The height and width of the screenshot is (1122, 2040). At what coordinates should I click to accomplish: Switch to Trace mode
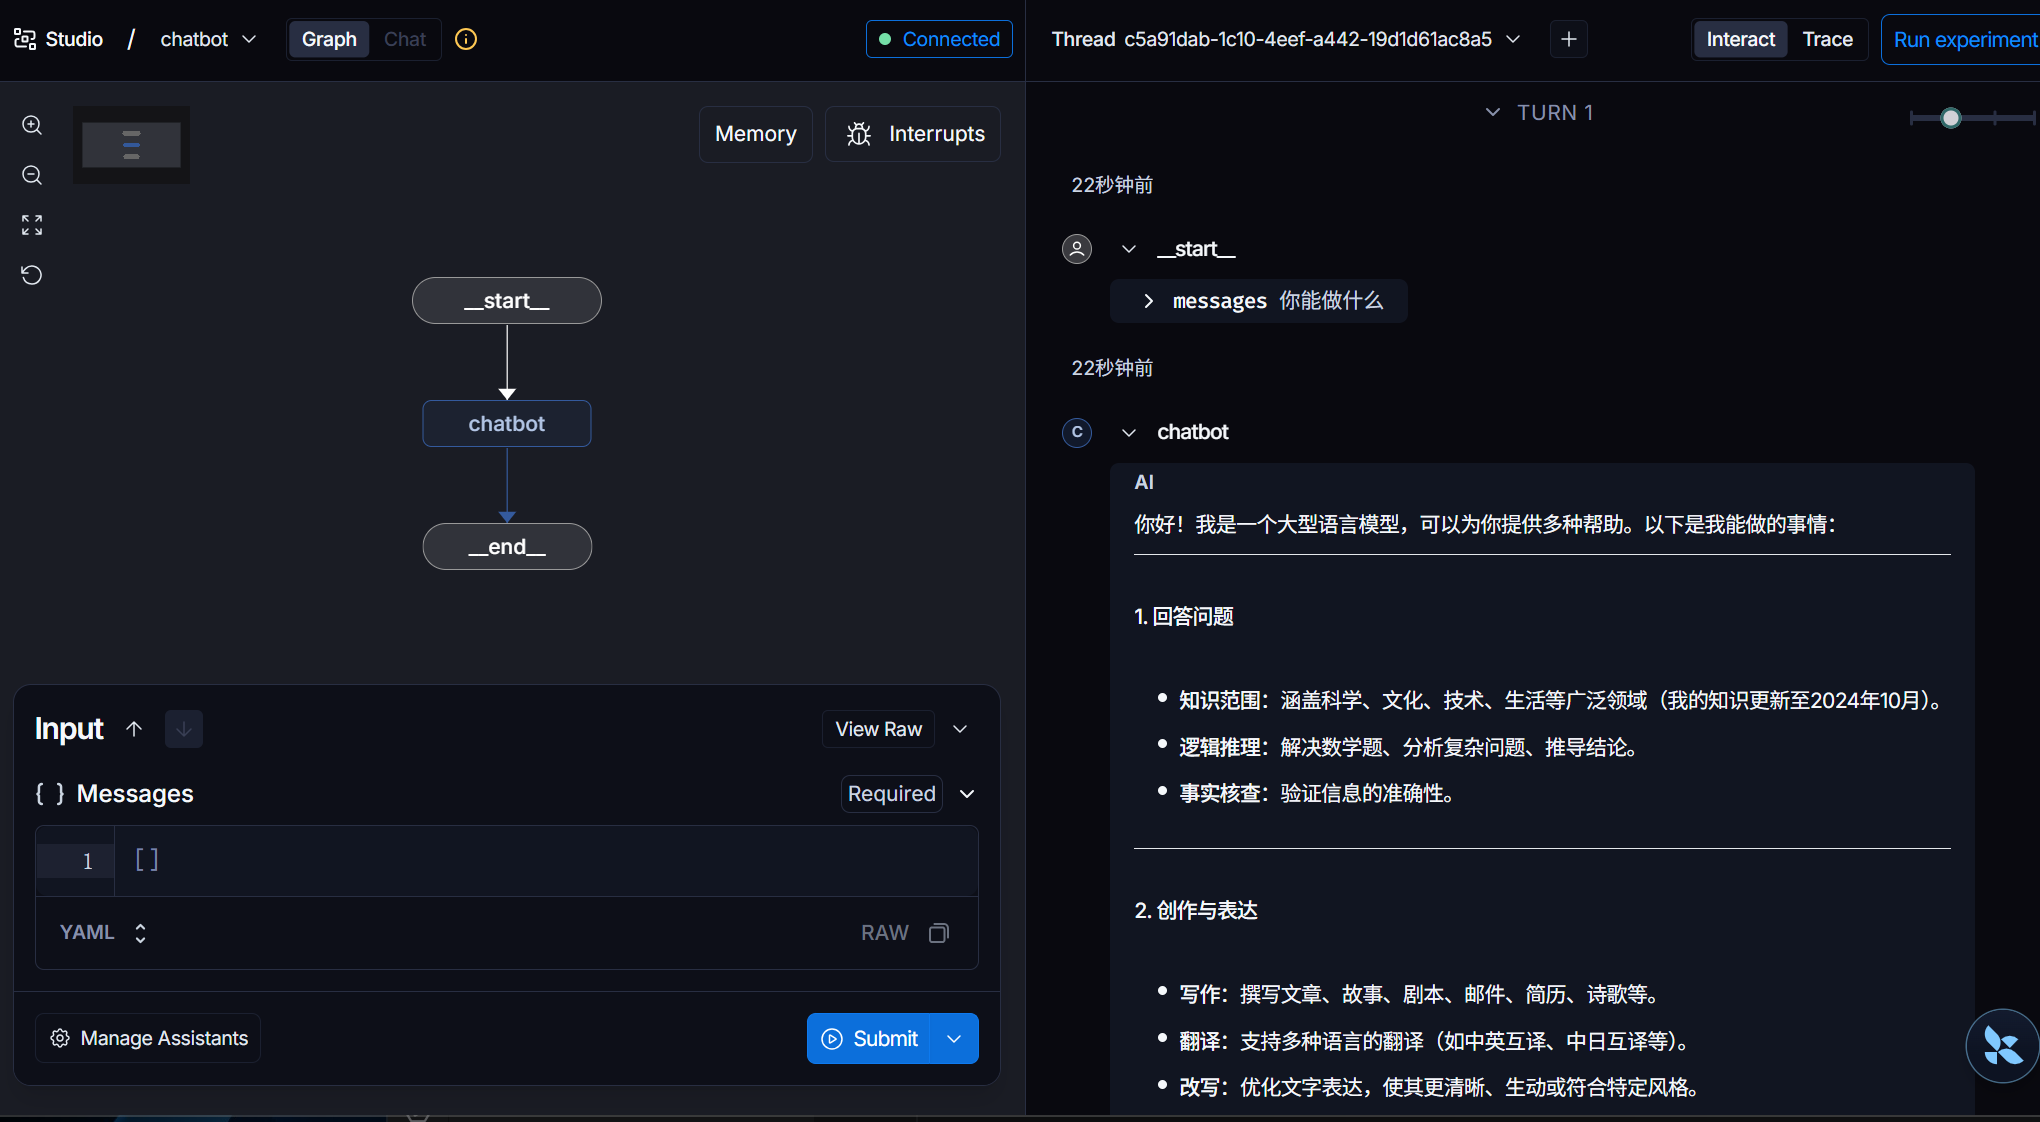(x=1827, y=39)
